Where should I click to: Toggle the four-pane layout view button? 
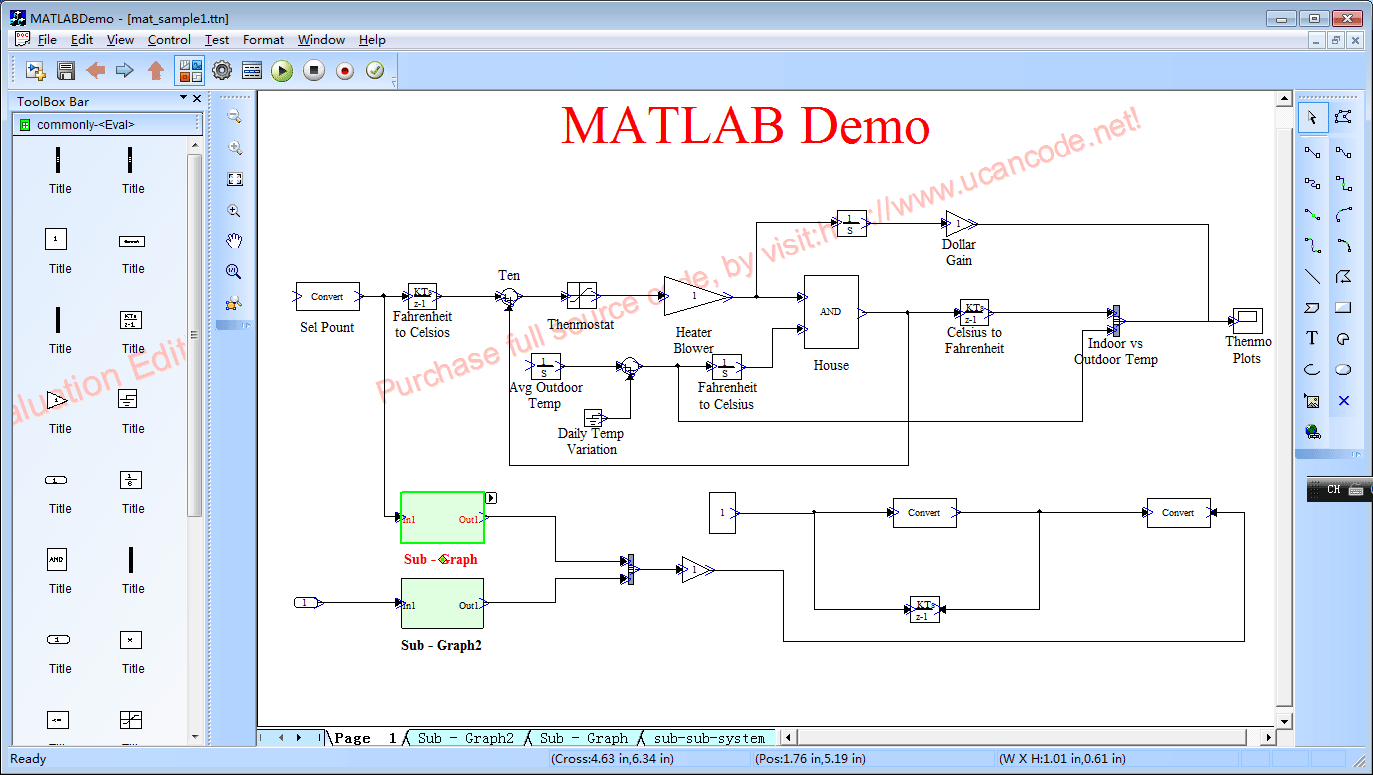[189, 70]
